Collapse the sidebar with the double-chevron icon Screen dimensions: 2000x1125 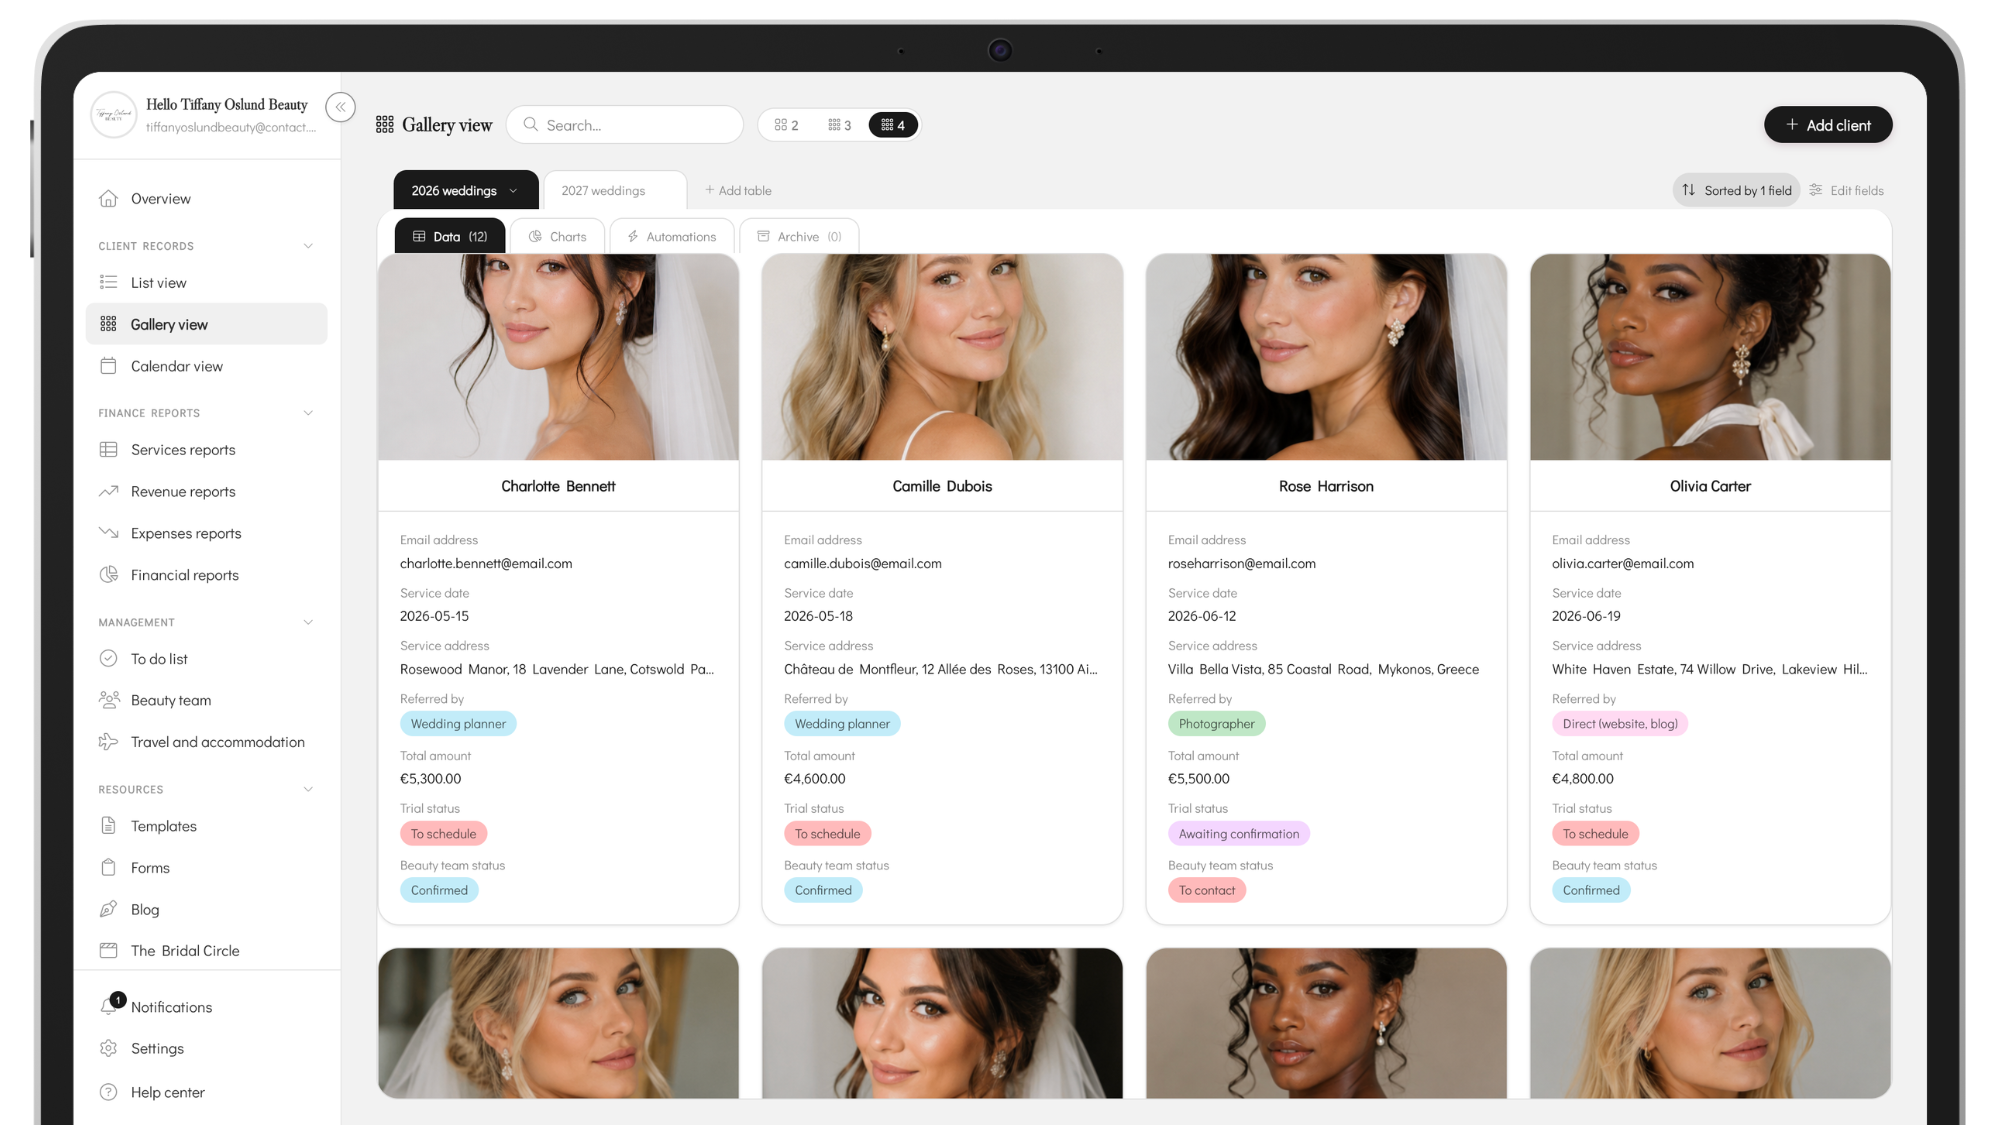pos(340,107)
